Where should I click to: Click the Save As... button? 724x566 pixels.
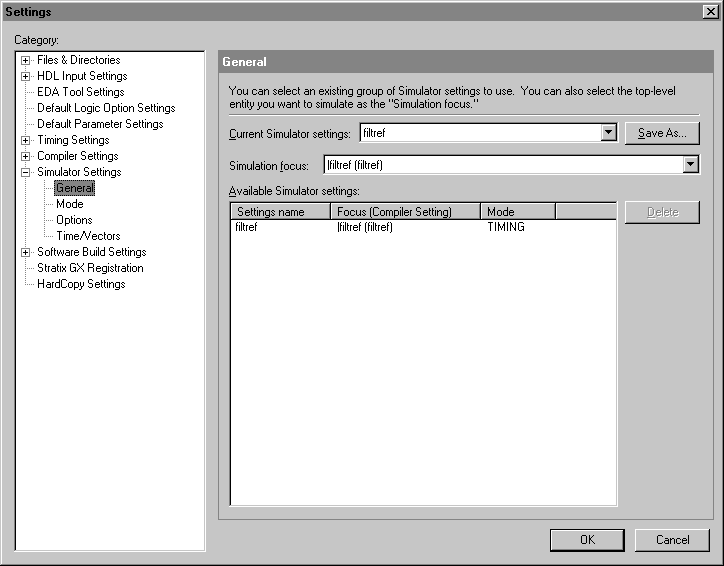tap(661, 134)
